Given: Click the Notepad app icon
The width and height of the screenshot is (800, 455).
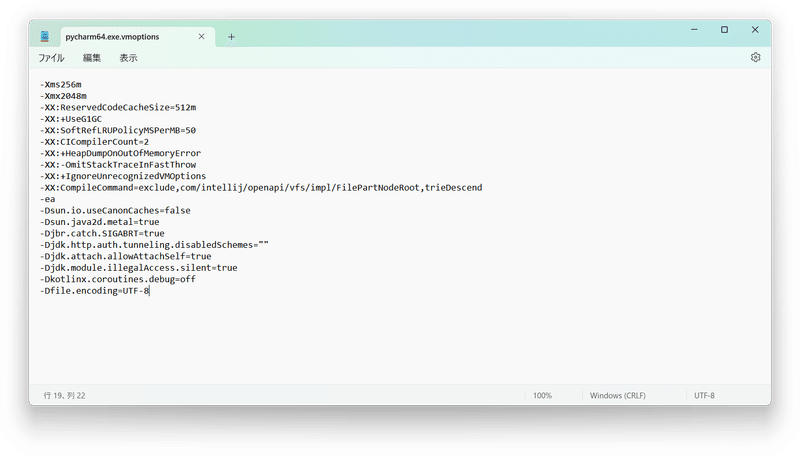Looking at the screenshot, I should pos(45,36).
